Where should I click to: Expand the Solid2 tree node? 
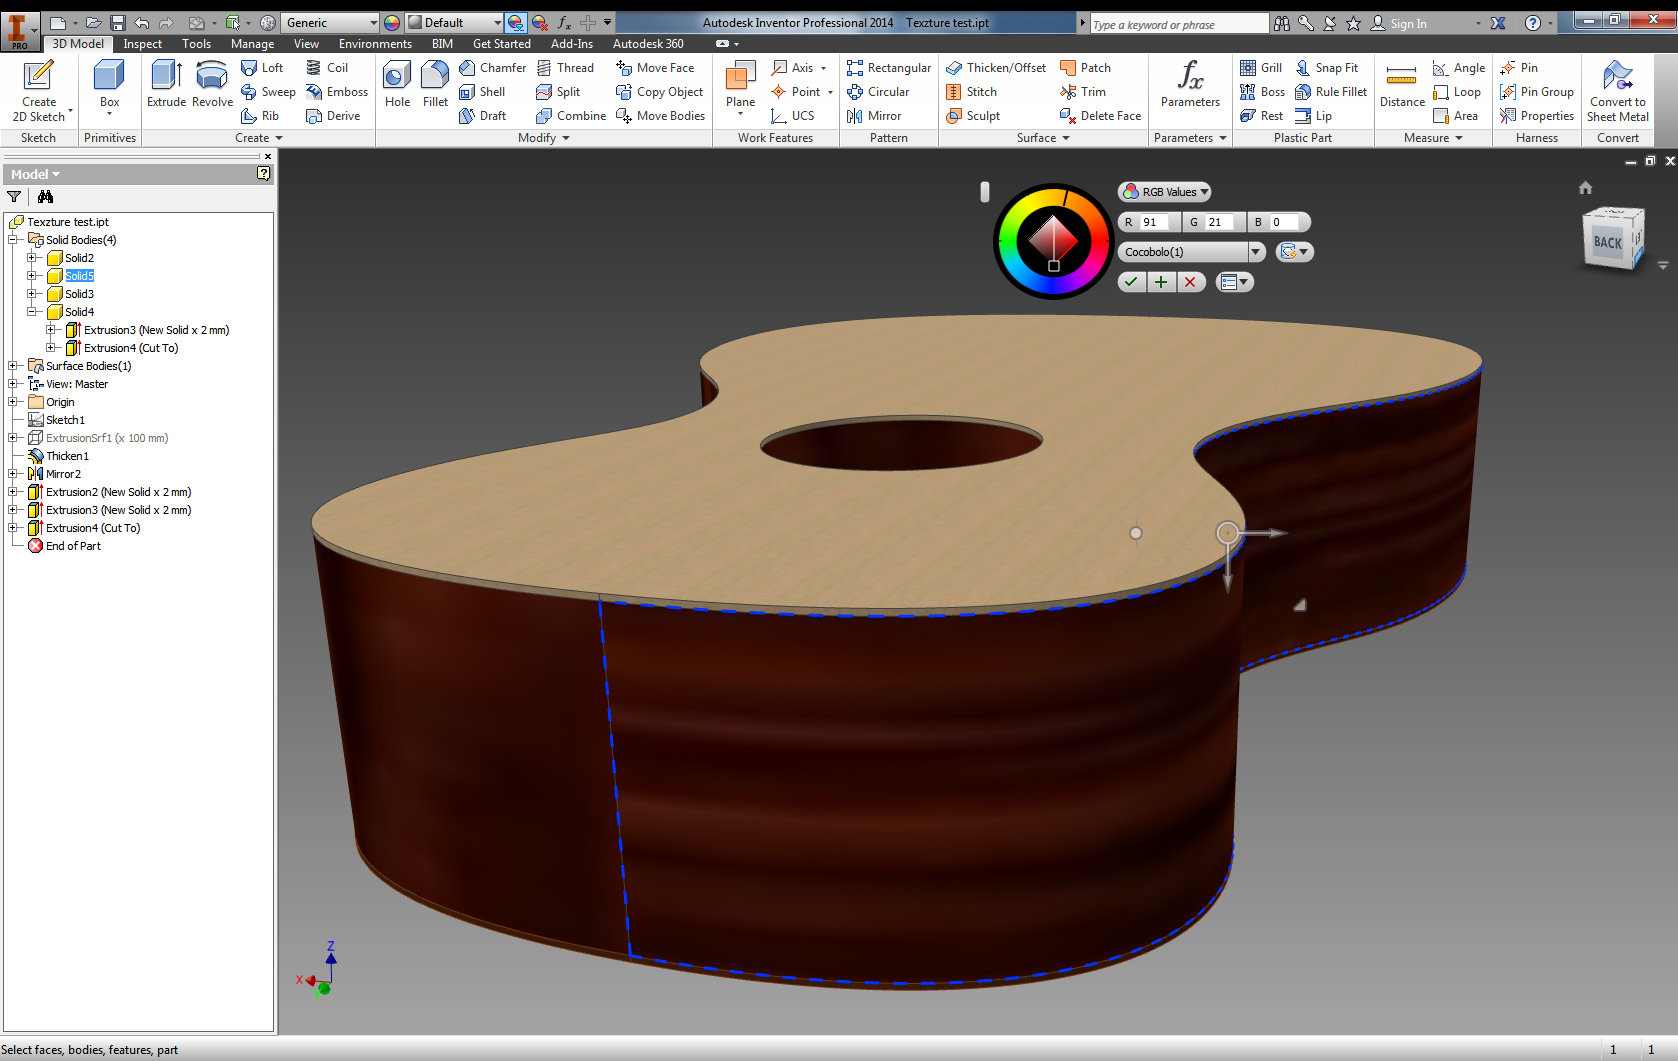[x=32, y=258]
